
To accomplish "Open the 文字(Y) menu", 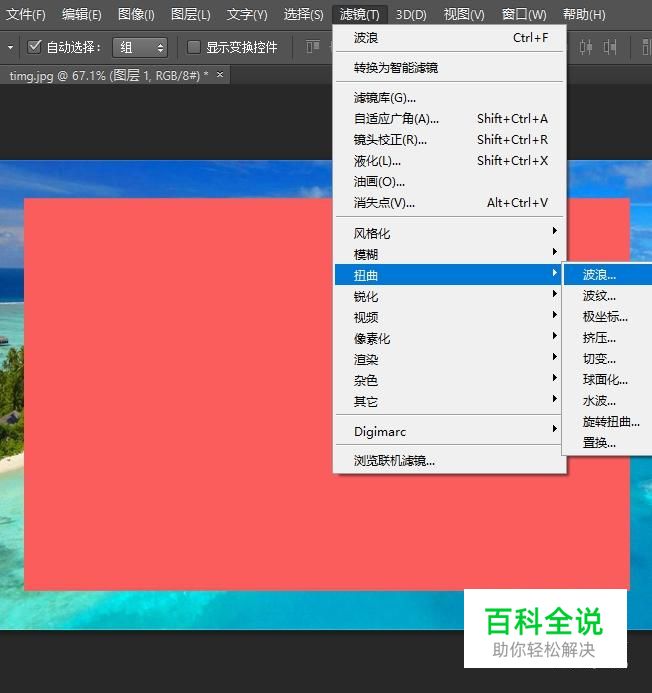I will tap(247, 15).
